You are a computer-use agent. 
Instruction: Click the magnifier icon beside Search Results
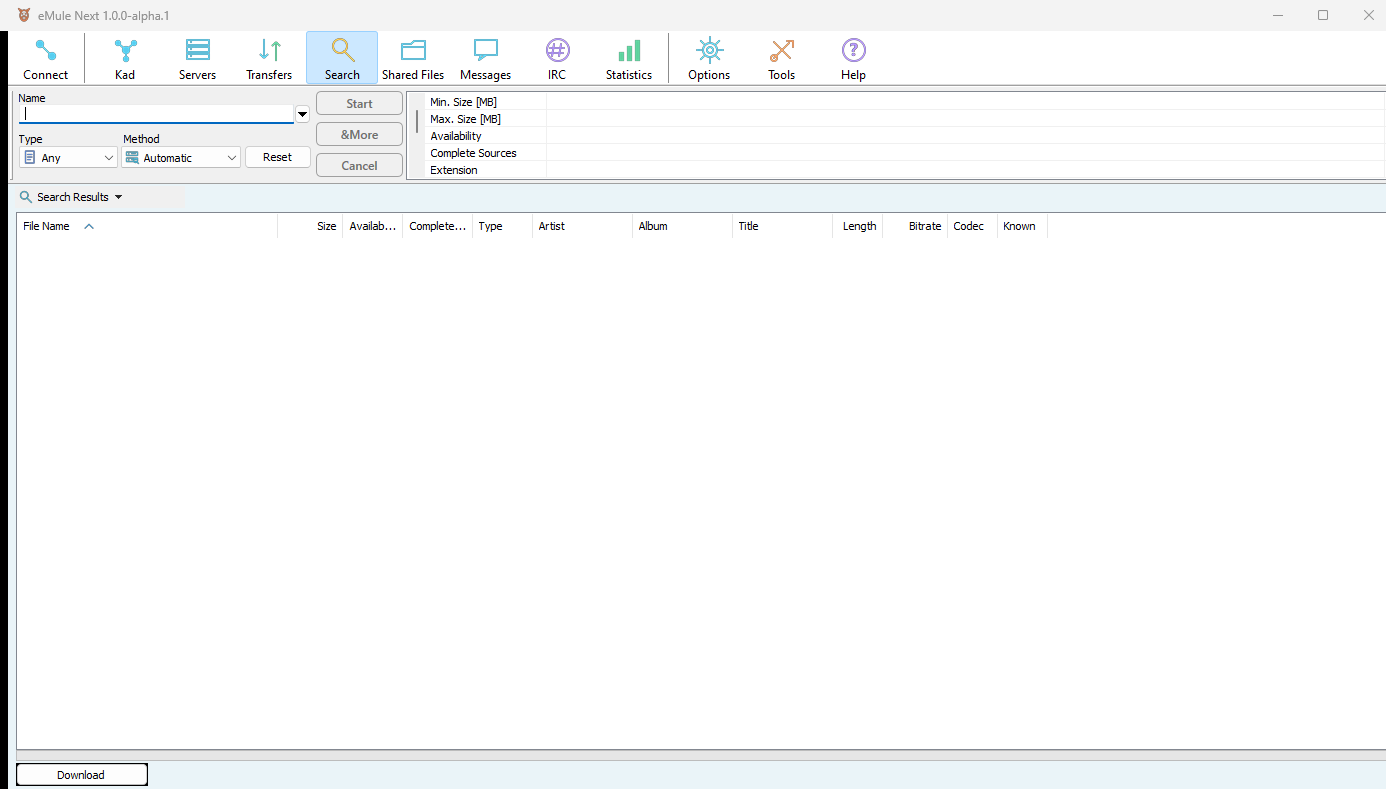tap(26, 197)
